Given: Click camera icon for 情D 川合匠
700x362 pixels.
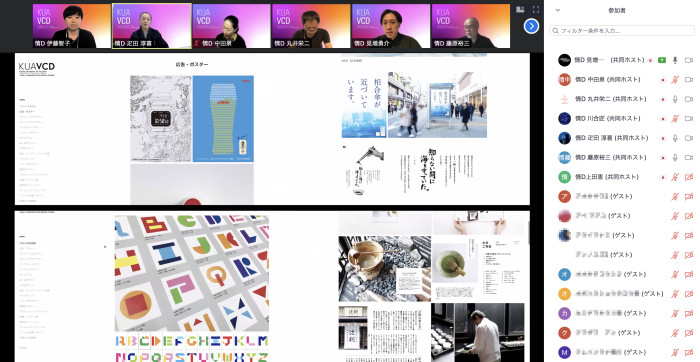Looking at the screenshot, I should point(689,118).
